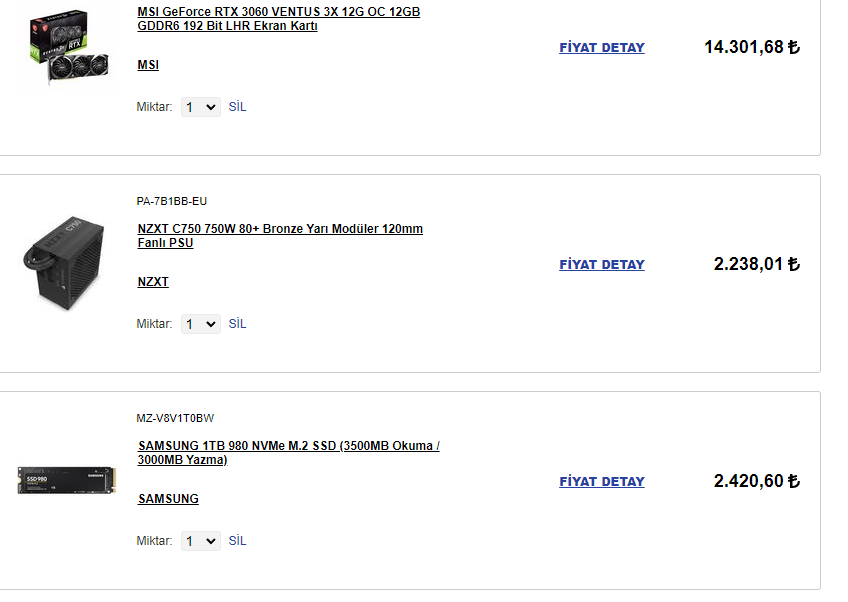View FİYAT DETAY for the NZXT C750
848x602 pixels.
[x=602, y=265]
